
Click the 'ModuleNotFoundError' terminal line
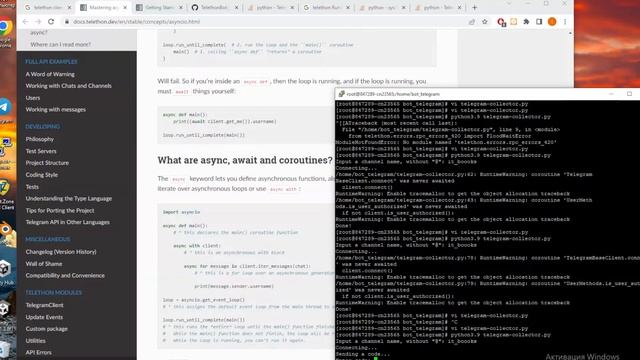point(446,142)
